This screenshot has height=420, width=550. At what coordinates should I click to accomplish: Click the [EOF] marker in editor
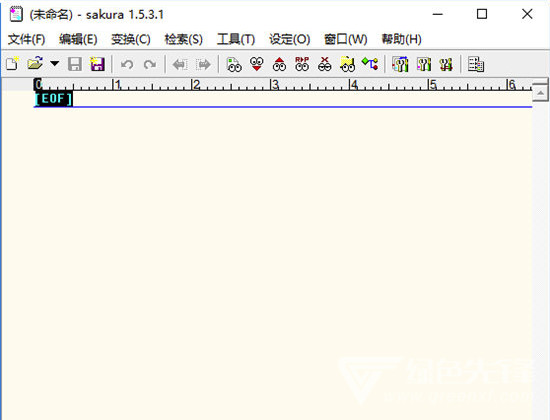(x=54, y=99)
